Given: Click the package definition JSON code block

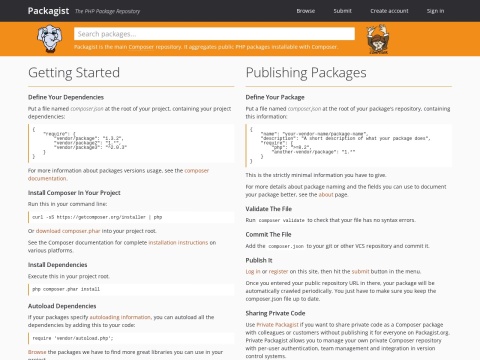Looking at the screenshot, I should 349,146.
